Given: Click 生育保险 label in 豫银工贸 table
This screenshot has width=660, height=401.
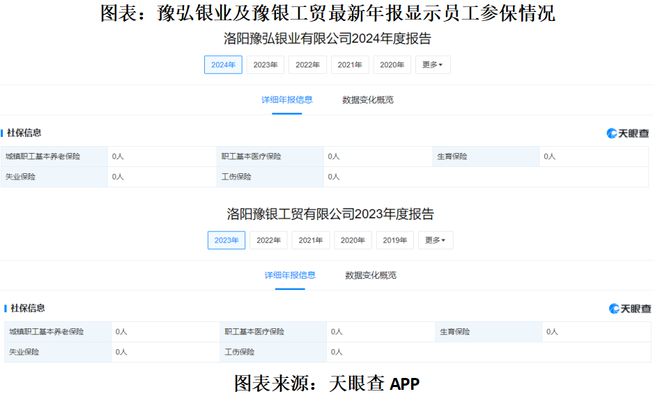Looking at the screenshot, I should [x=455, y=332].
